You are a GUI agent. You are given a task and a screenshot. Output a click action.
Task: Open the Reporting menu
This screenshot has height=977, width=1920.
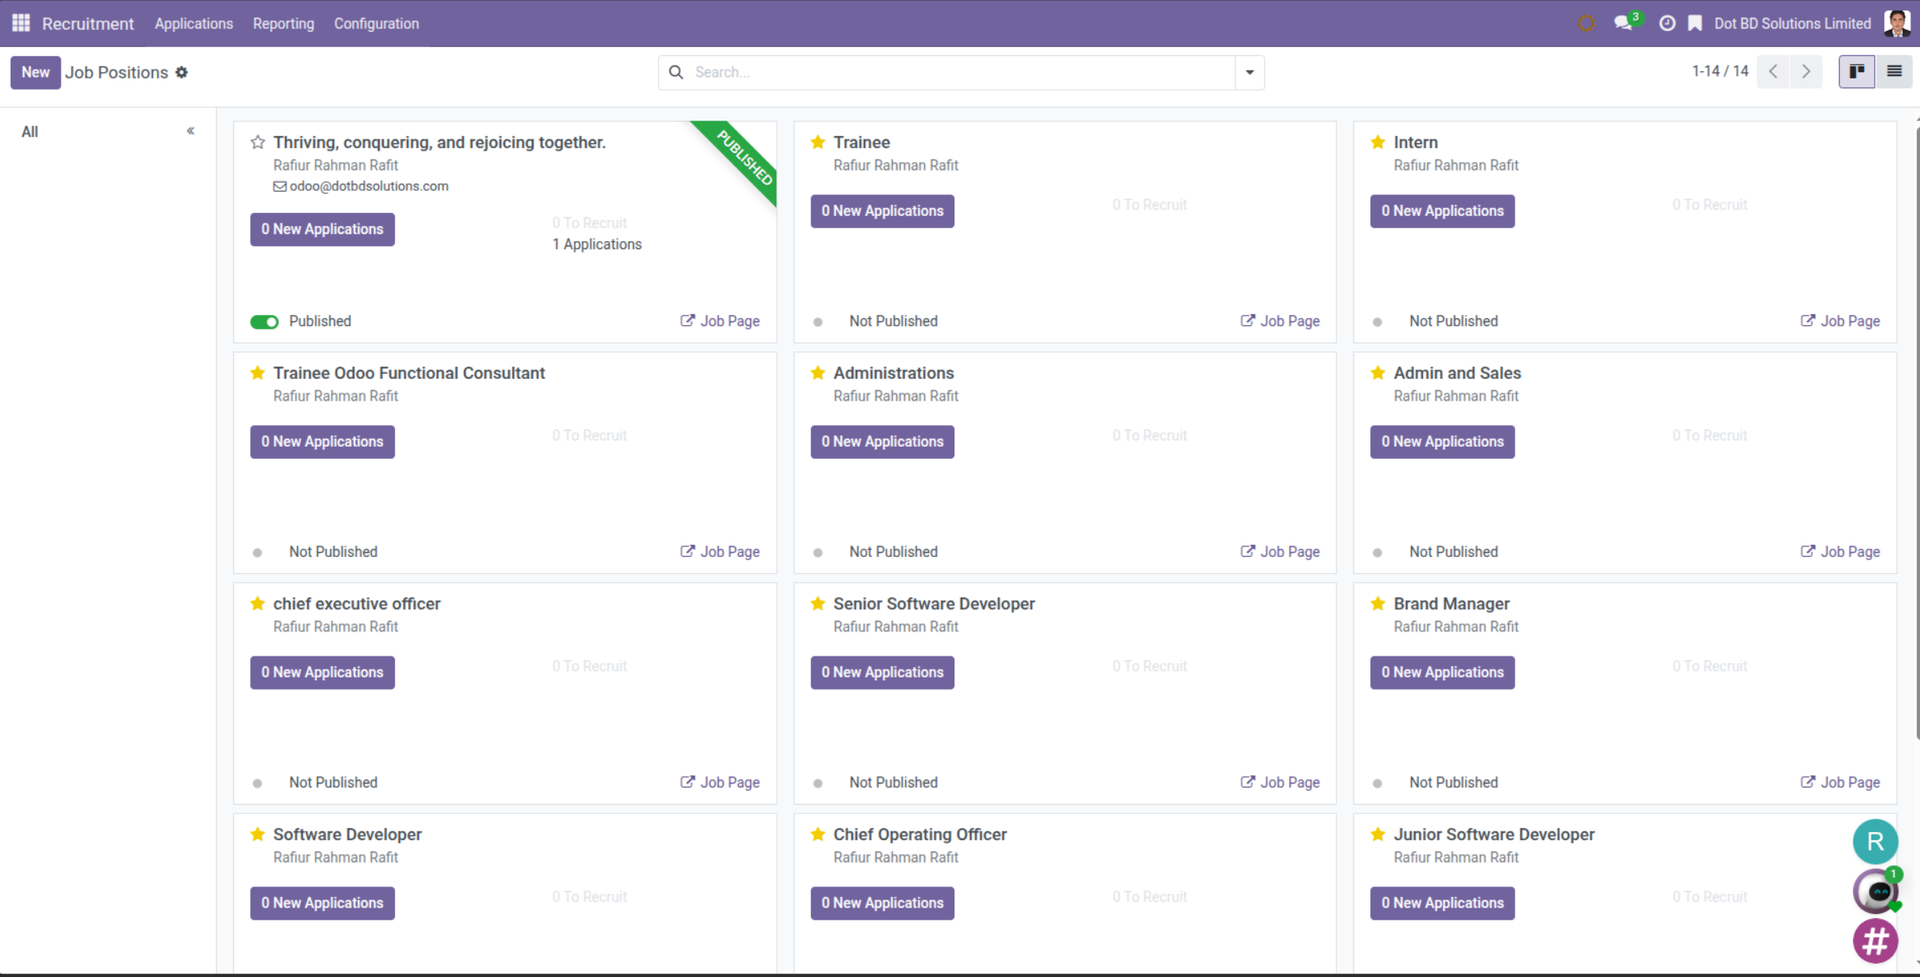click(x=283, y=23)
